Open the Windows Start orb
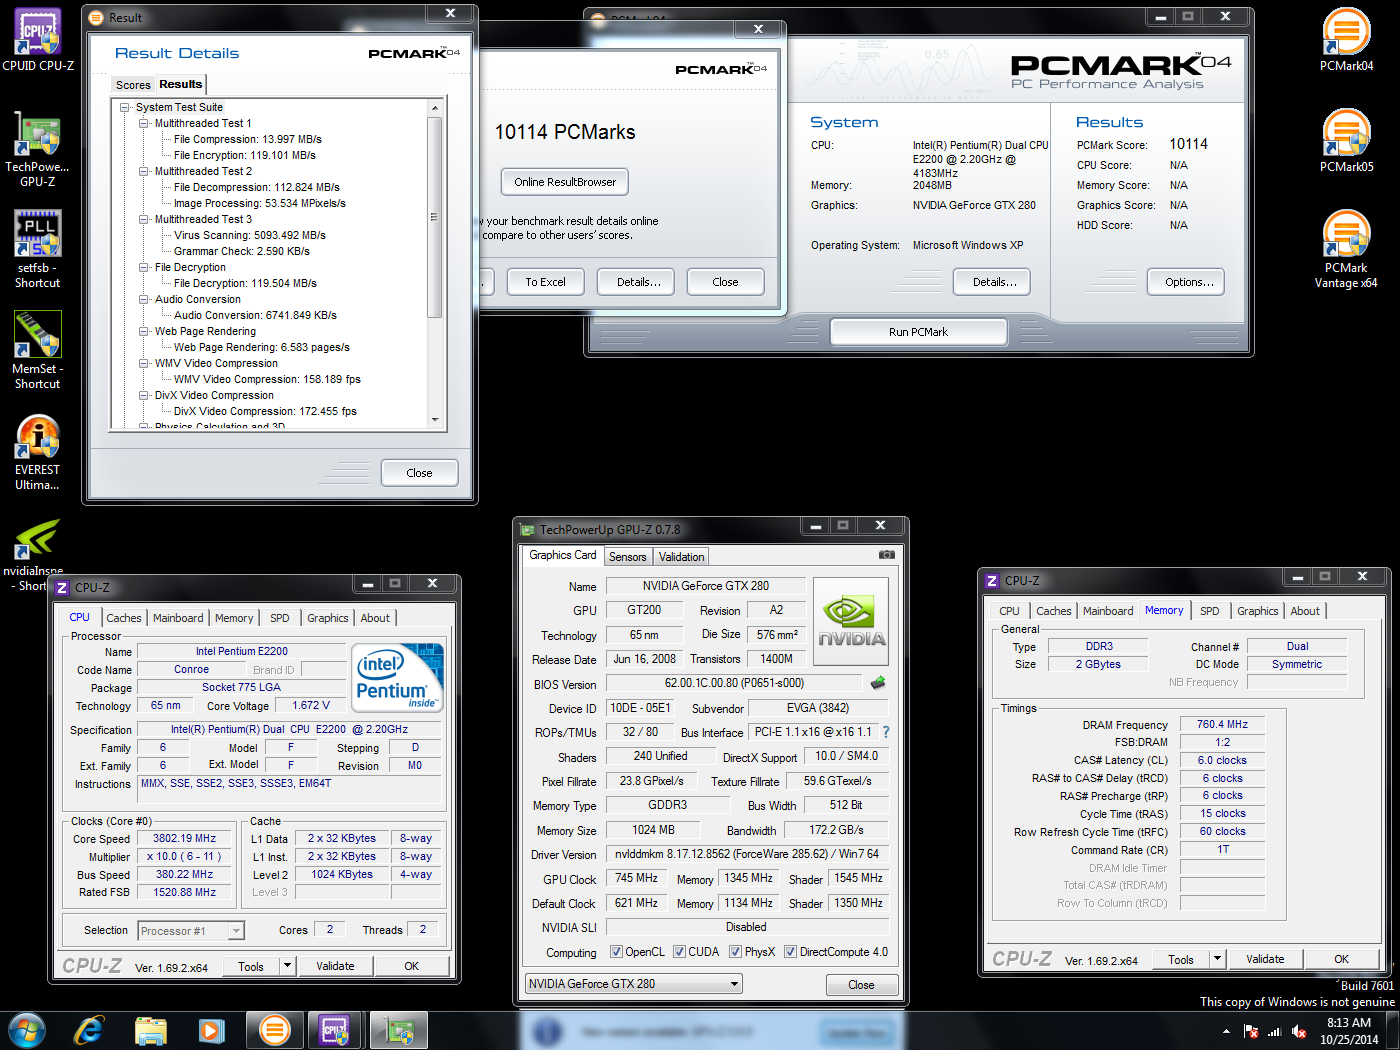The image size is (1400, 1050). [26, 1030]
